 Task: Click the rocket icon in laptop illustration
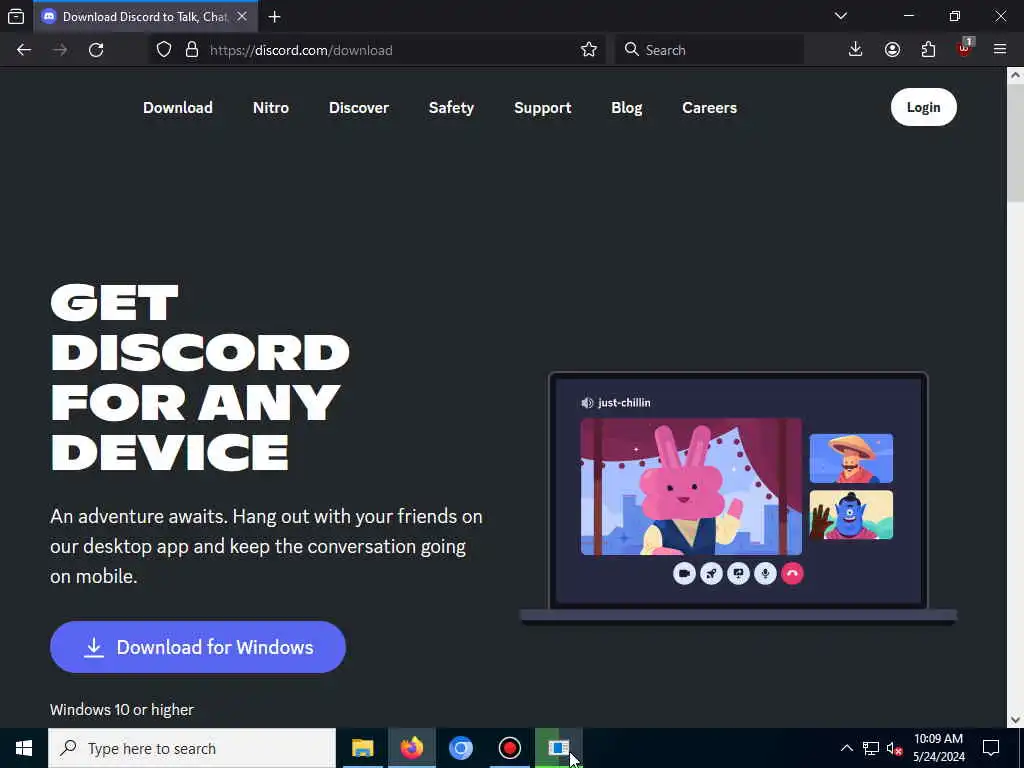coord(711,573)
